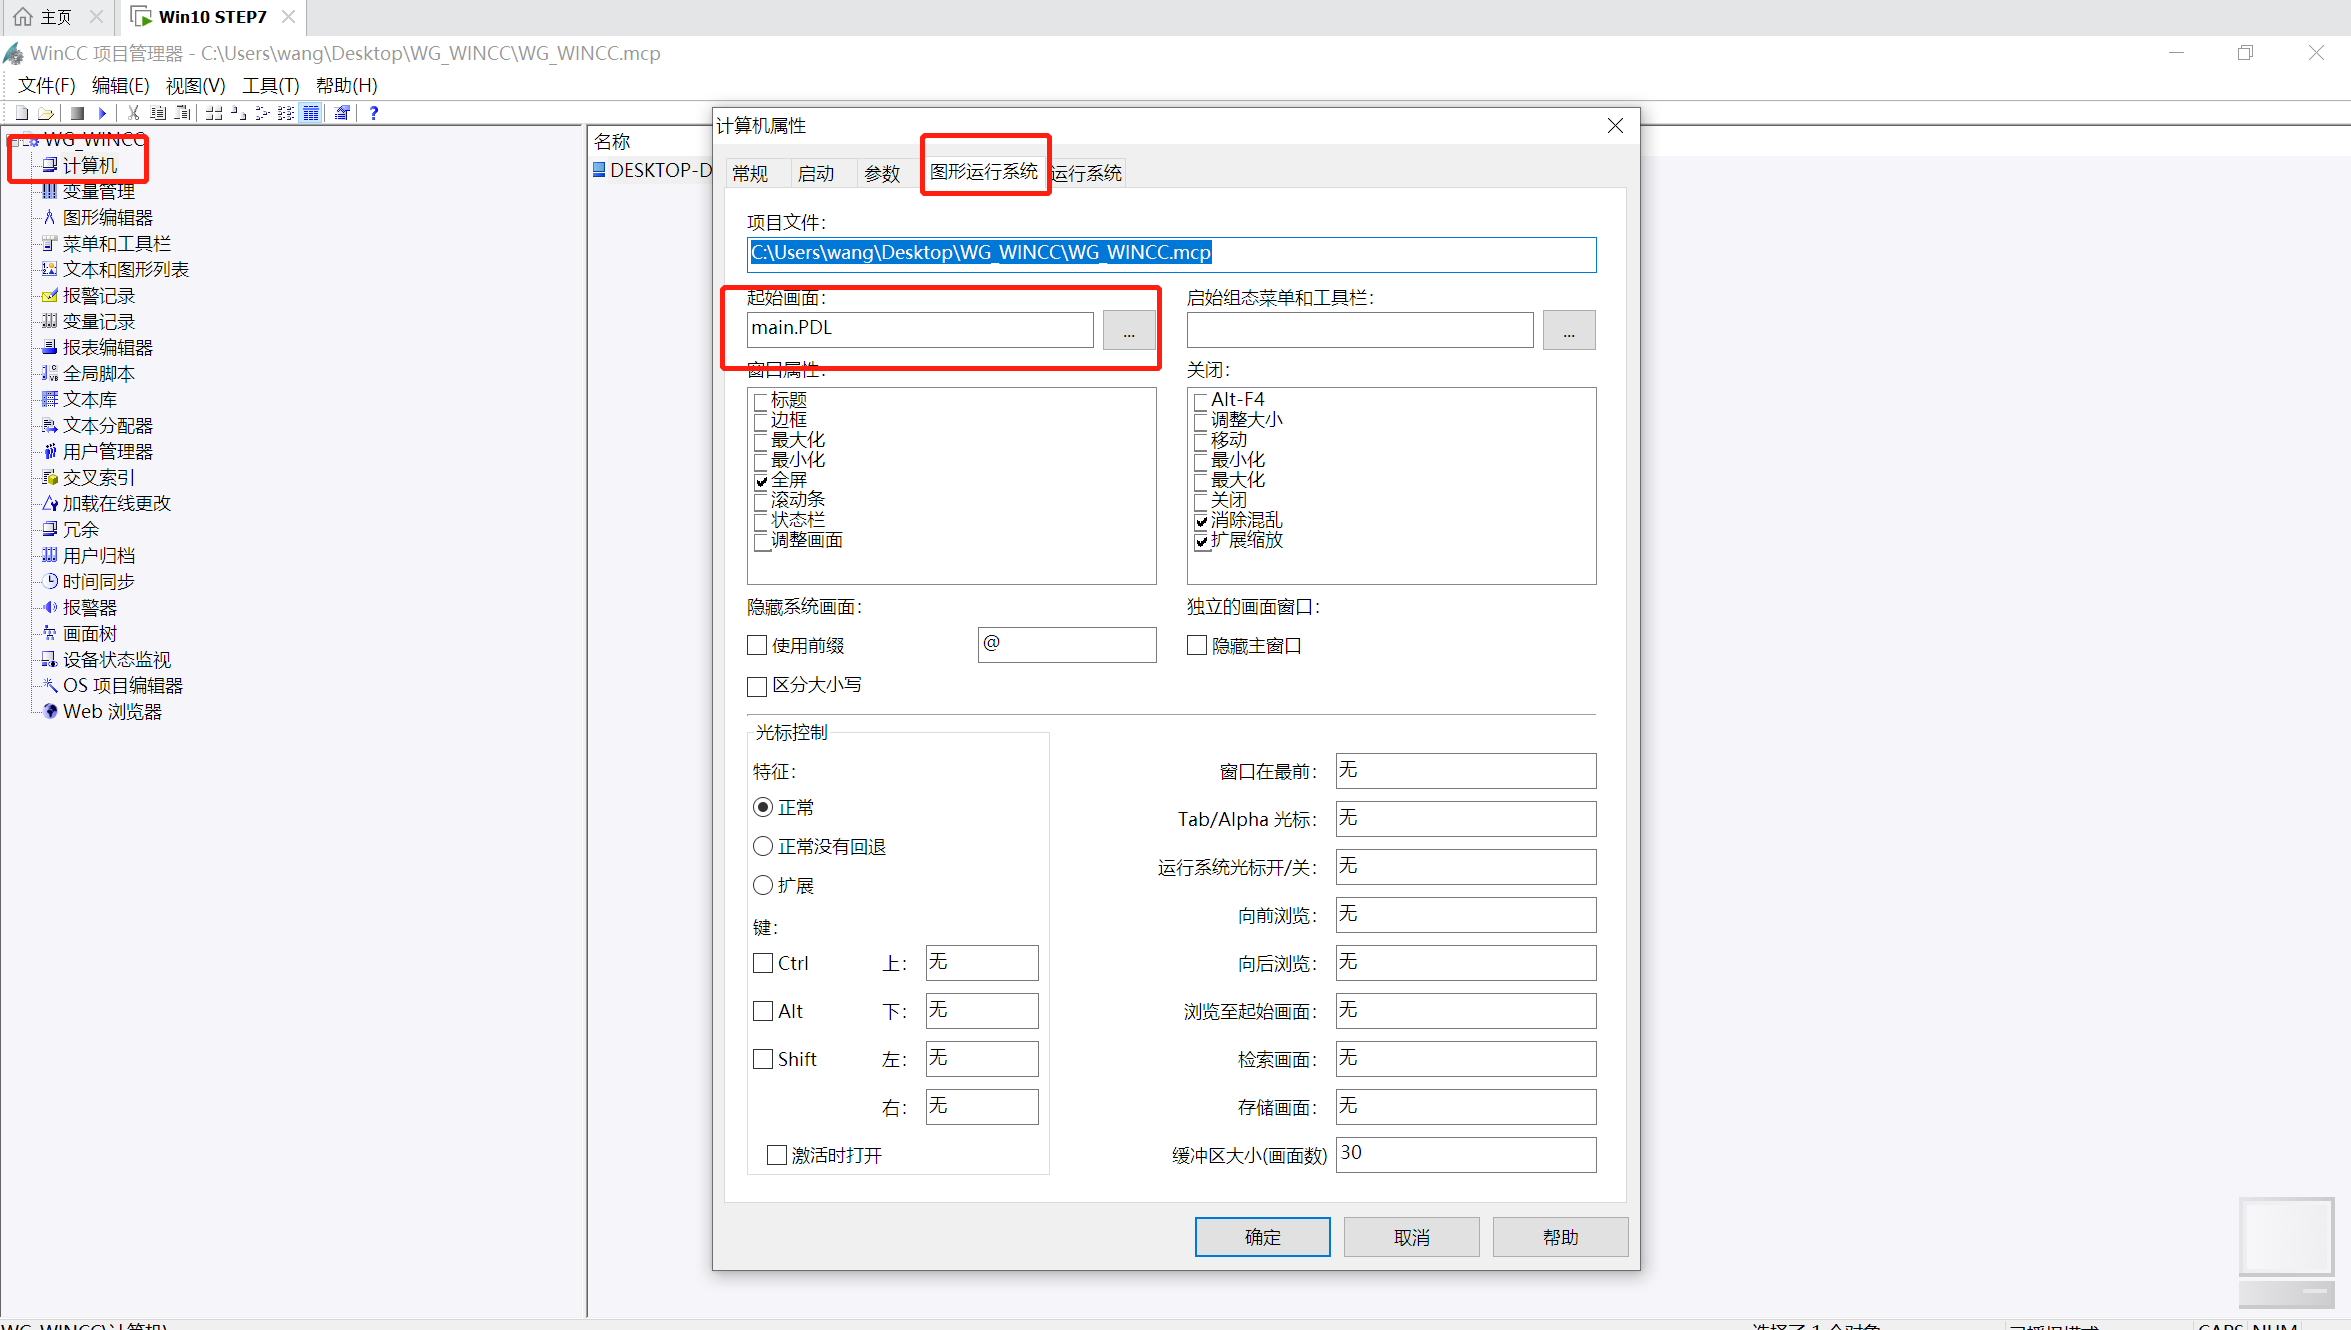
Task: Select the 扩展 cursor feature radio button
Action: coord(763,884)
